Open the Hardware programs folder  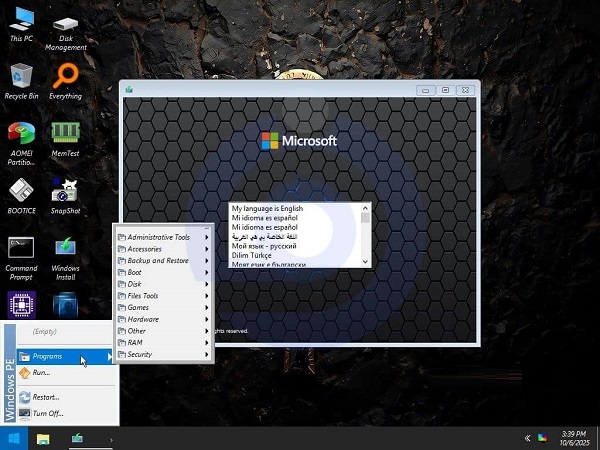164,320
